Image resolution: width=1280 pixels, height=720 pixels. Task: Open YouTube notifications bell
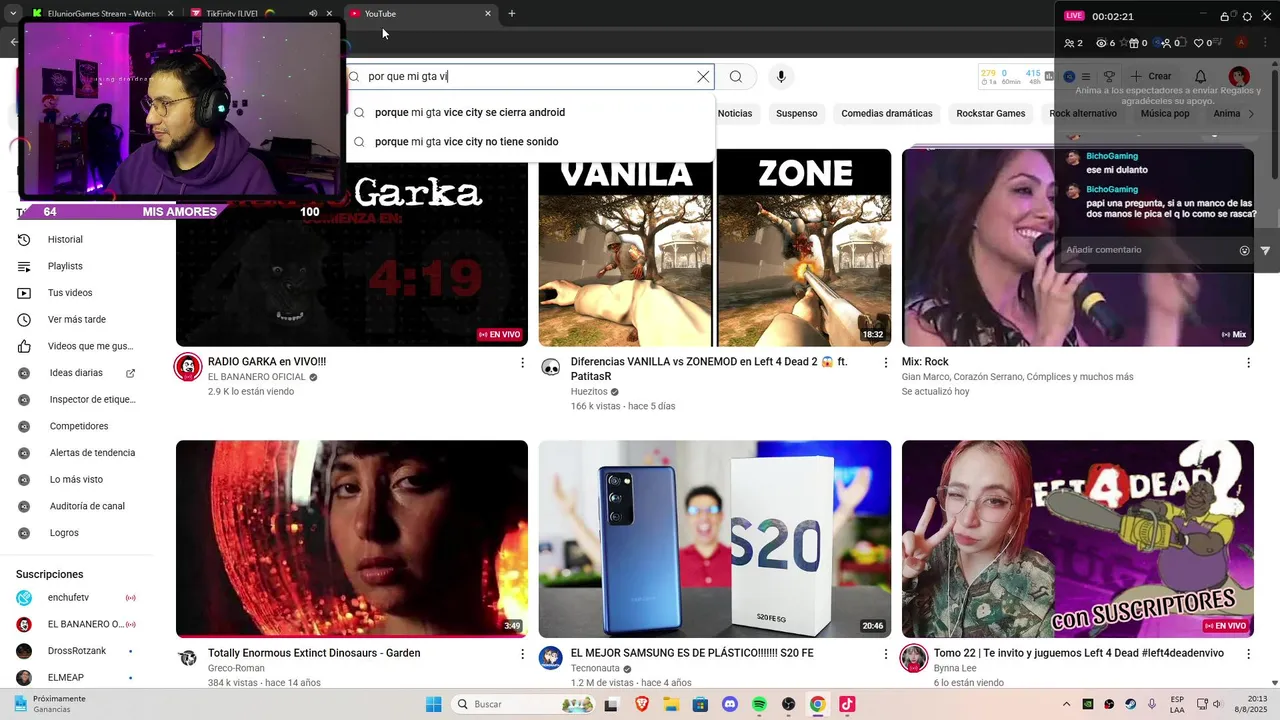click(x=1200, y=77)
